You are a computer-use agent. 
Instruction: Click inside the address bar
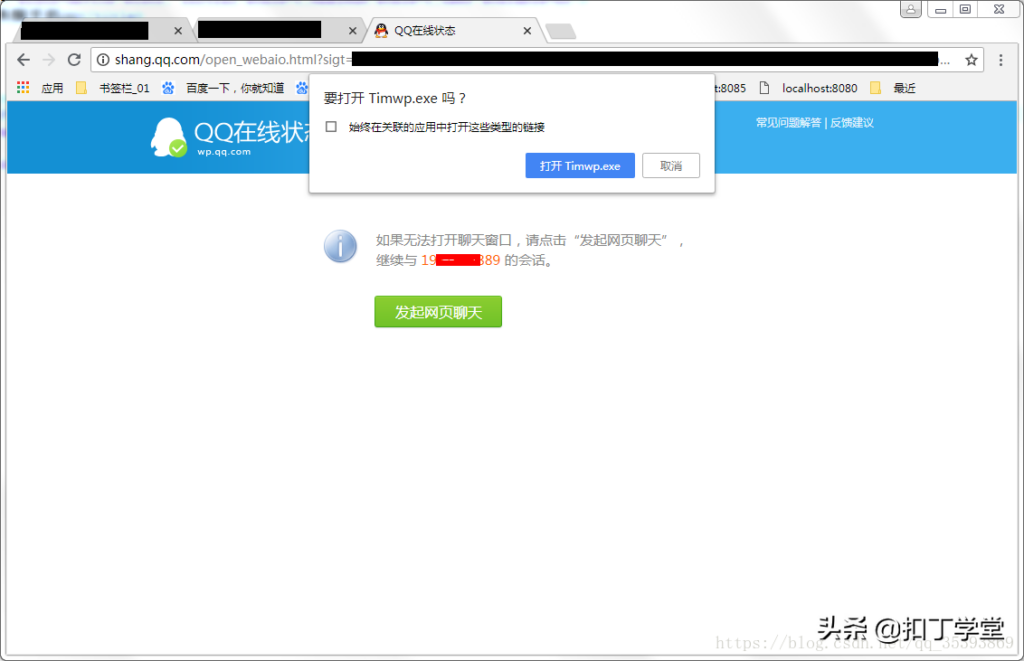click(300, 59)
